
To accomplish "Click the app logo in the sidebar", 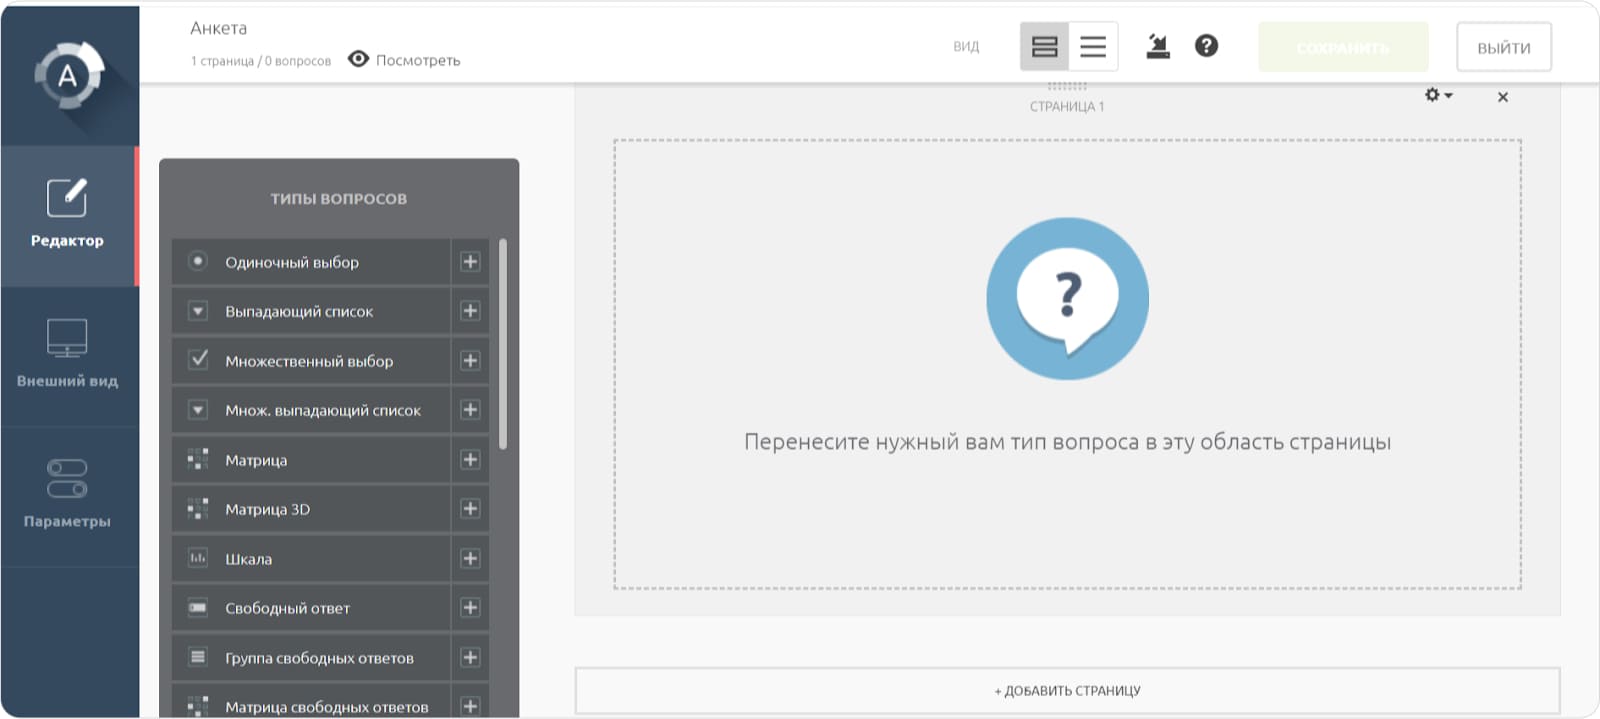I will (69, 74).
